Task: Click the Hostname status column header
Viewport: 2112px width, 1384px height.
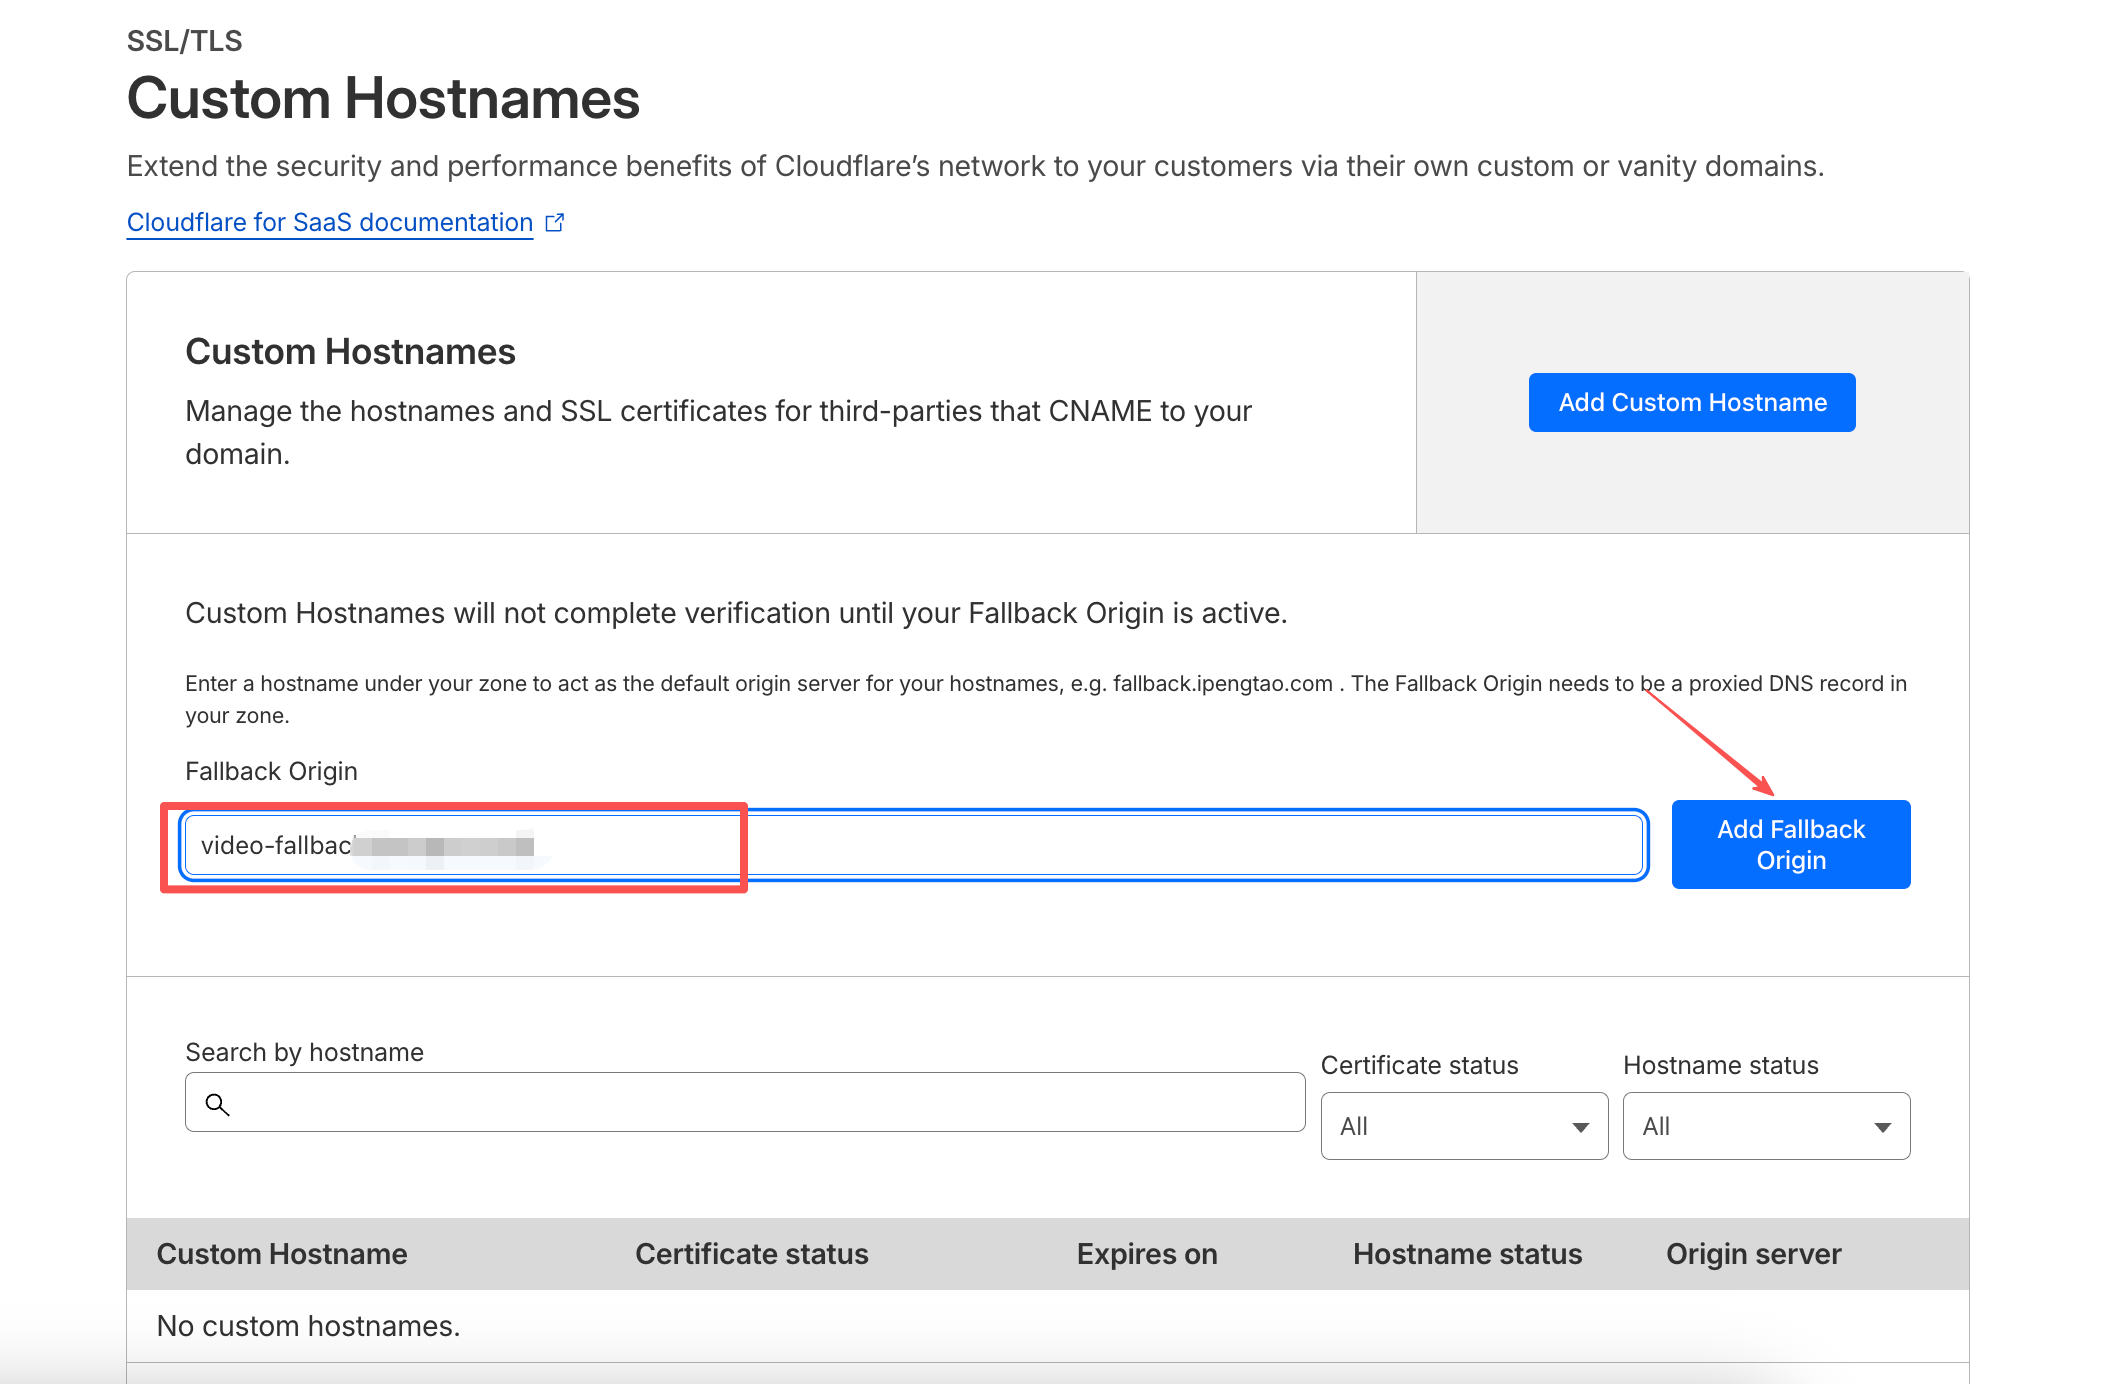Action: (1467, 1254)
